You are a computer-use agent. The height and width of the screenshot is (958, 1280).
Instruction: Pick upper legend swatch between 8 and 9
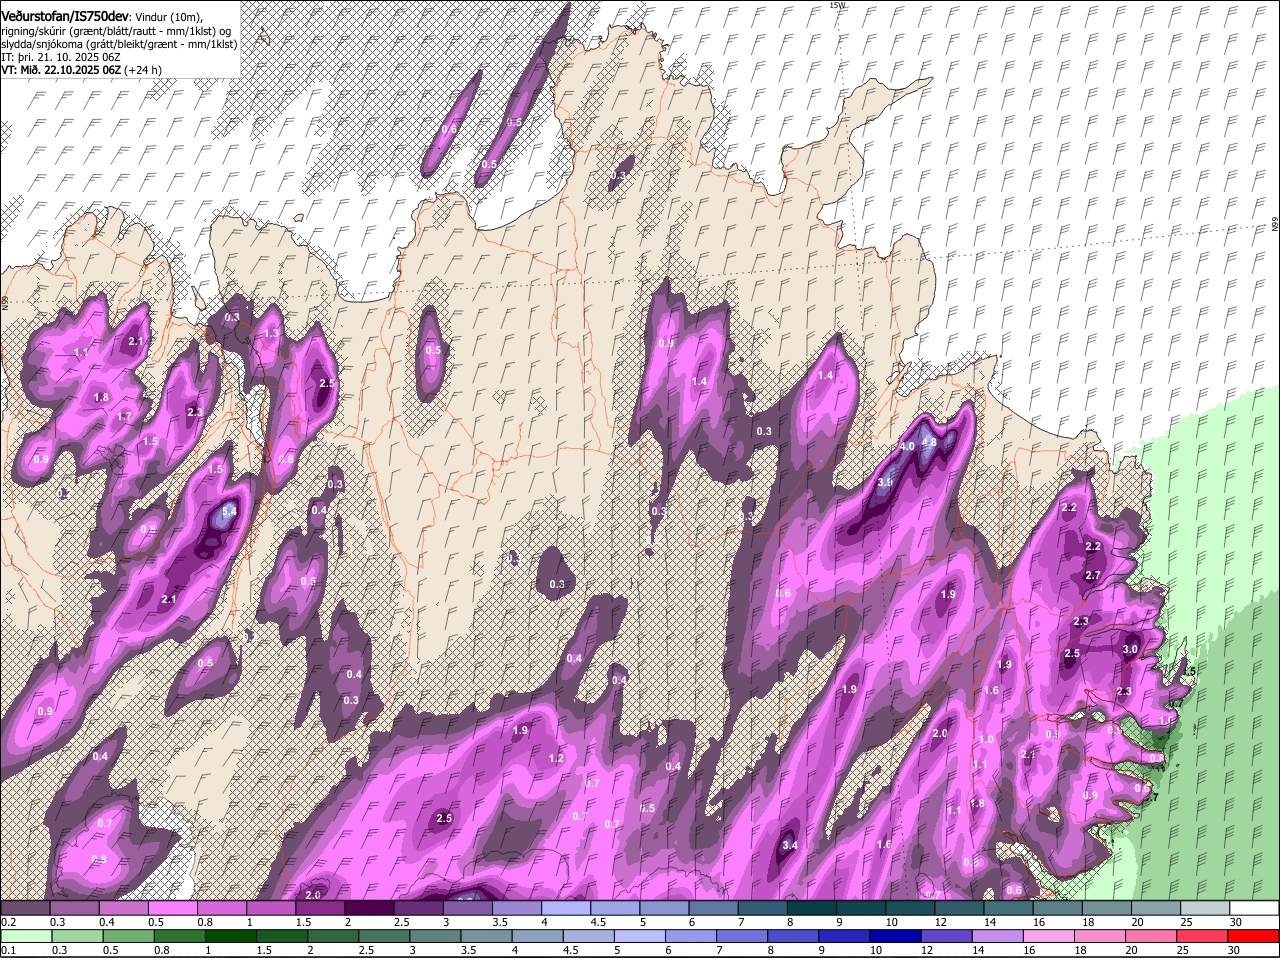pos(814,908)
